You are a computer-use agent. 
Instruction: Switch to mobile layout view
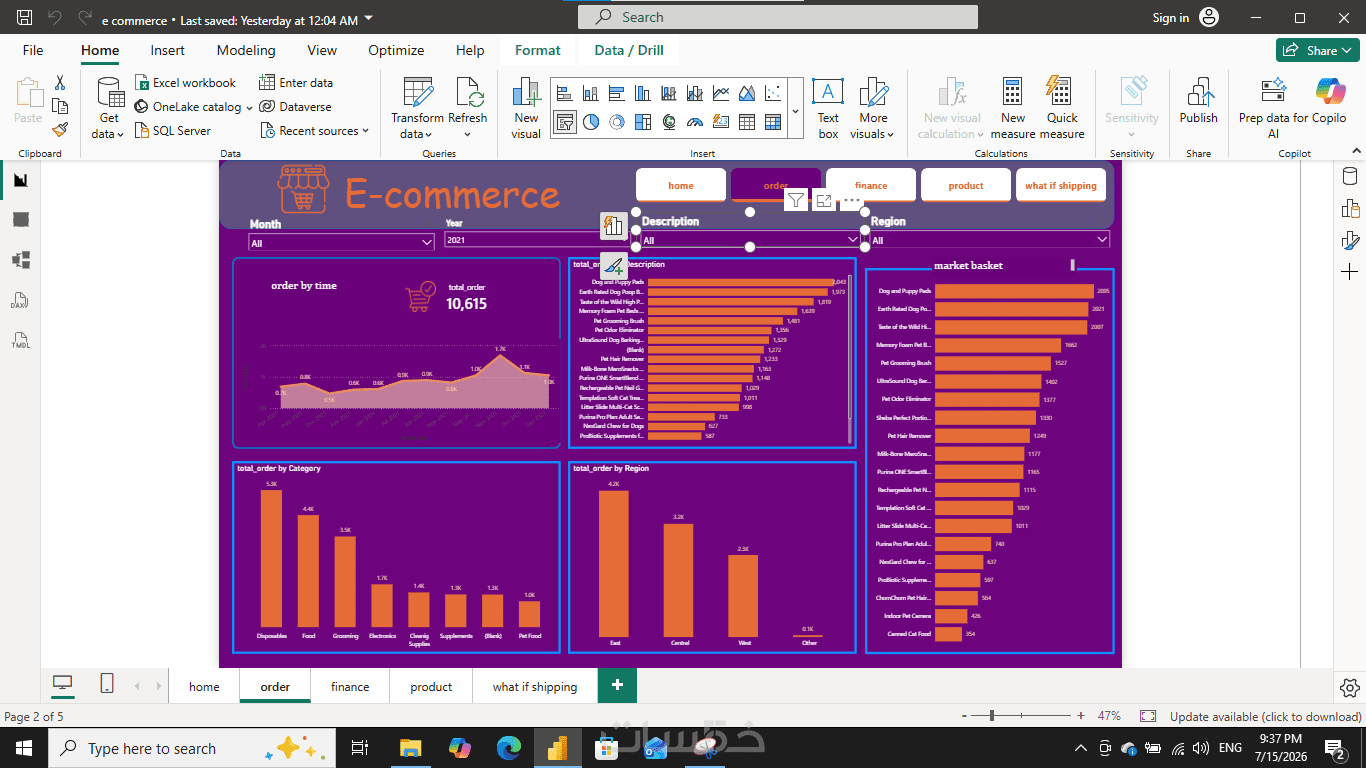[107, 684]
